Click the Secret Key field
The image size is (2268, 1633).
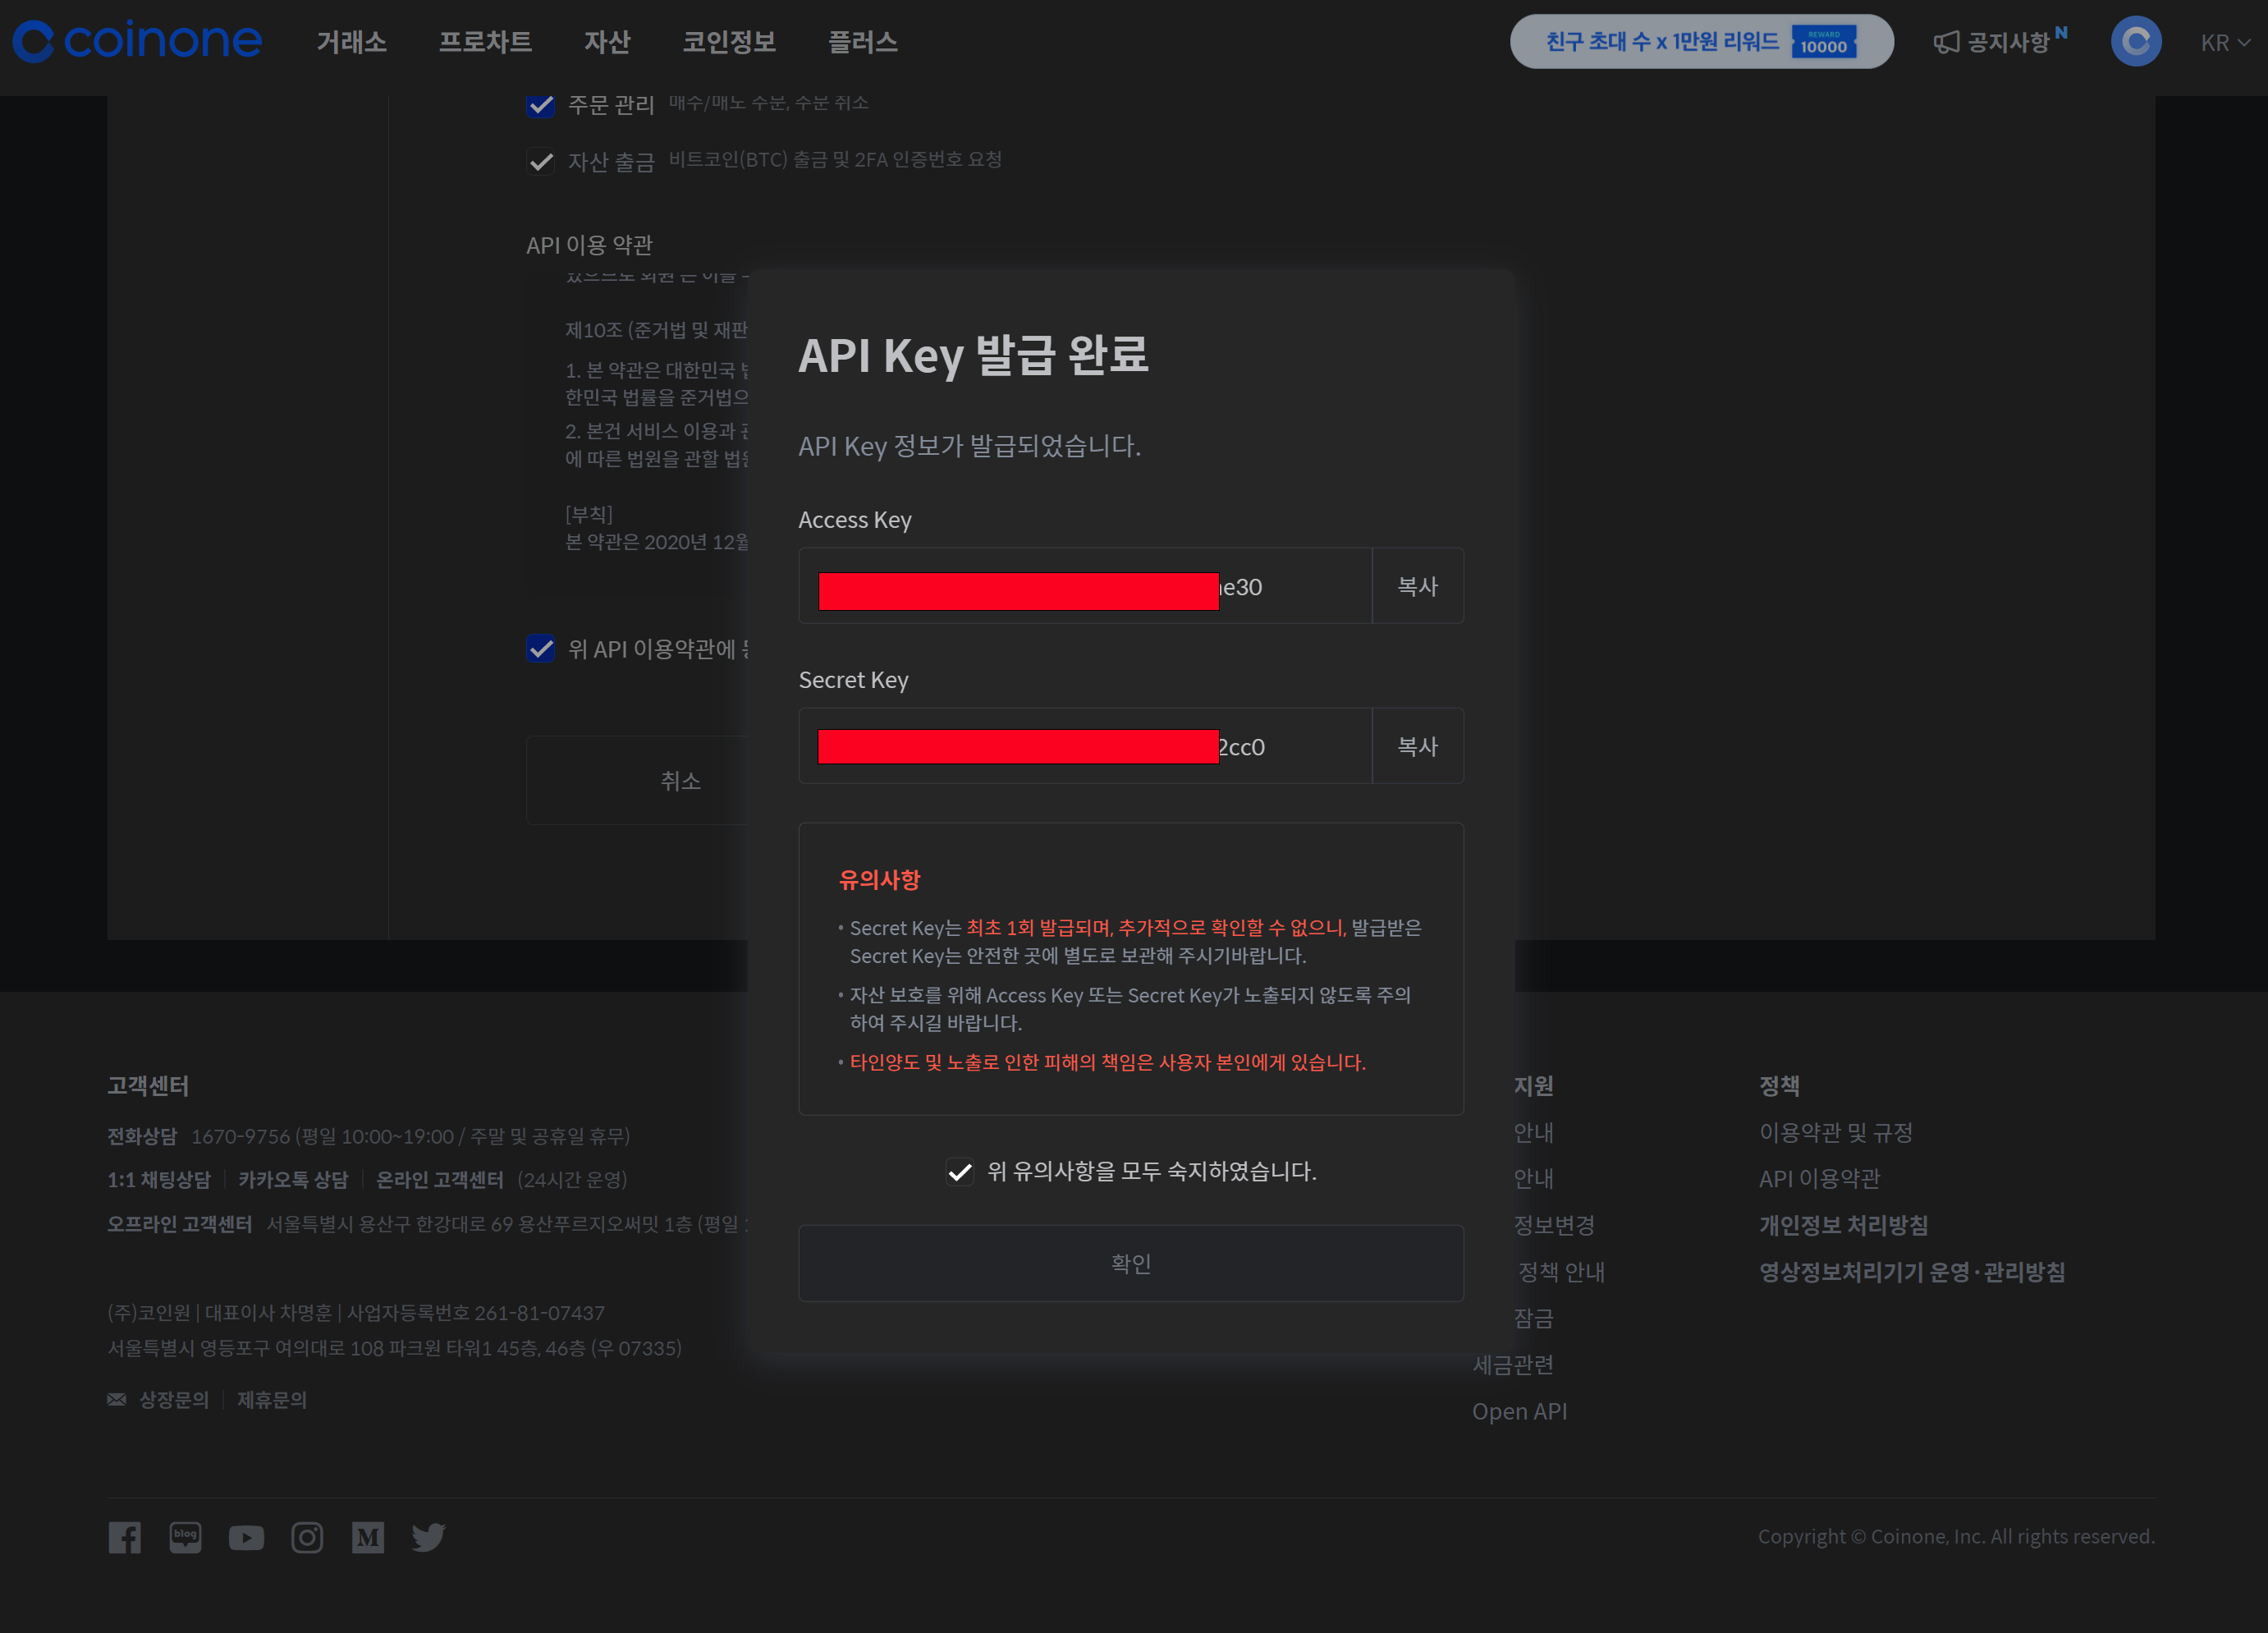[1085, 746]
